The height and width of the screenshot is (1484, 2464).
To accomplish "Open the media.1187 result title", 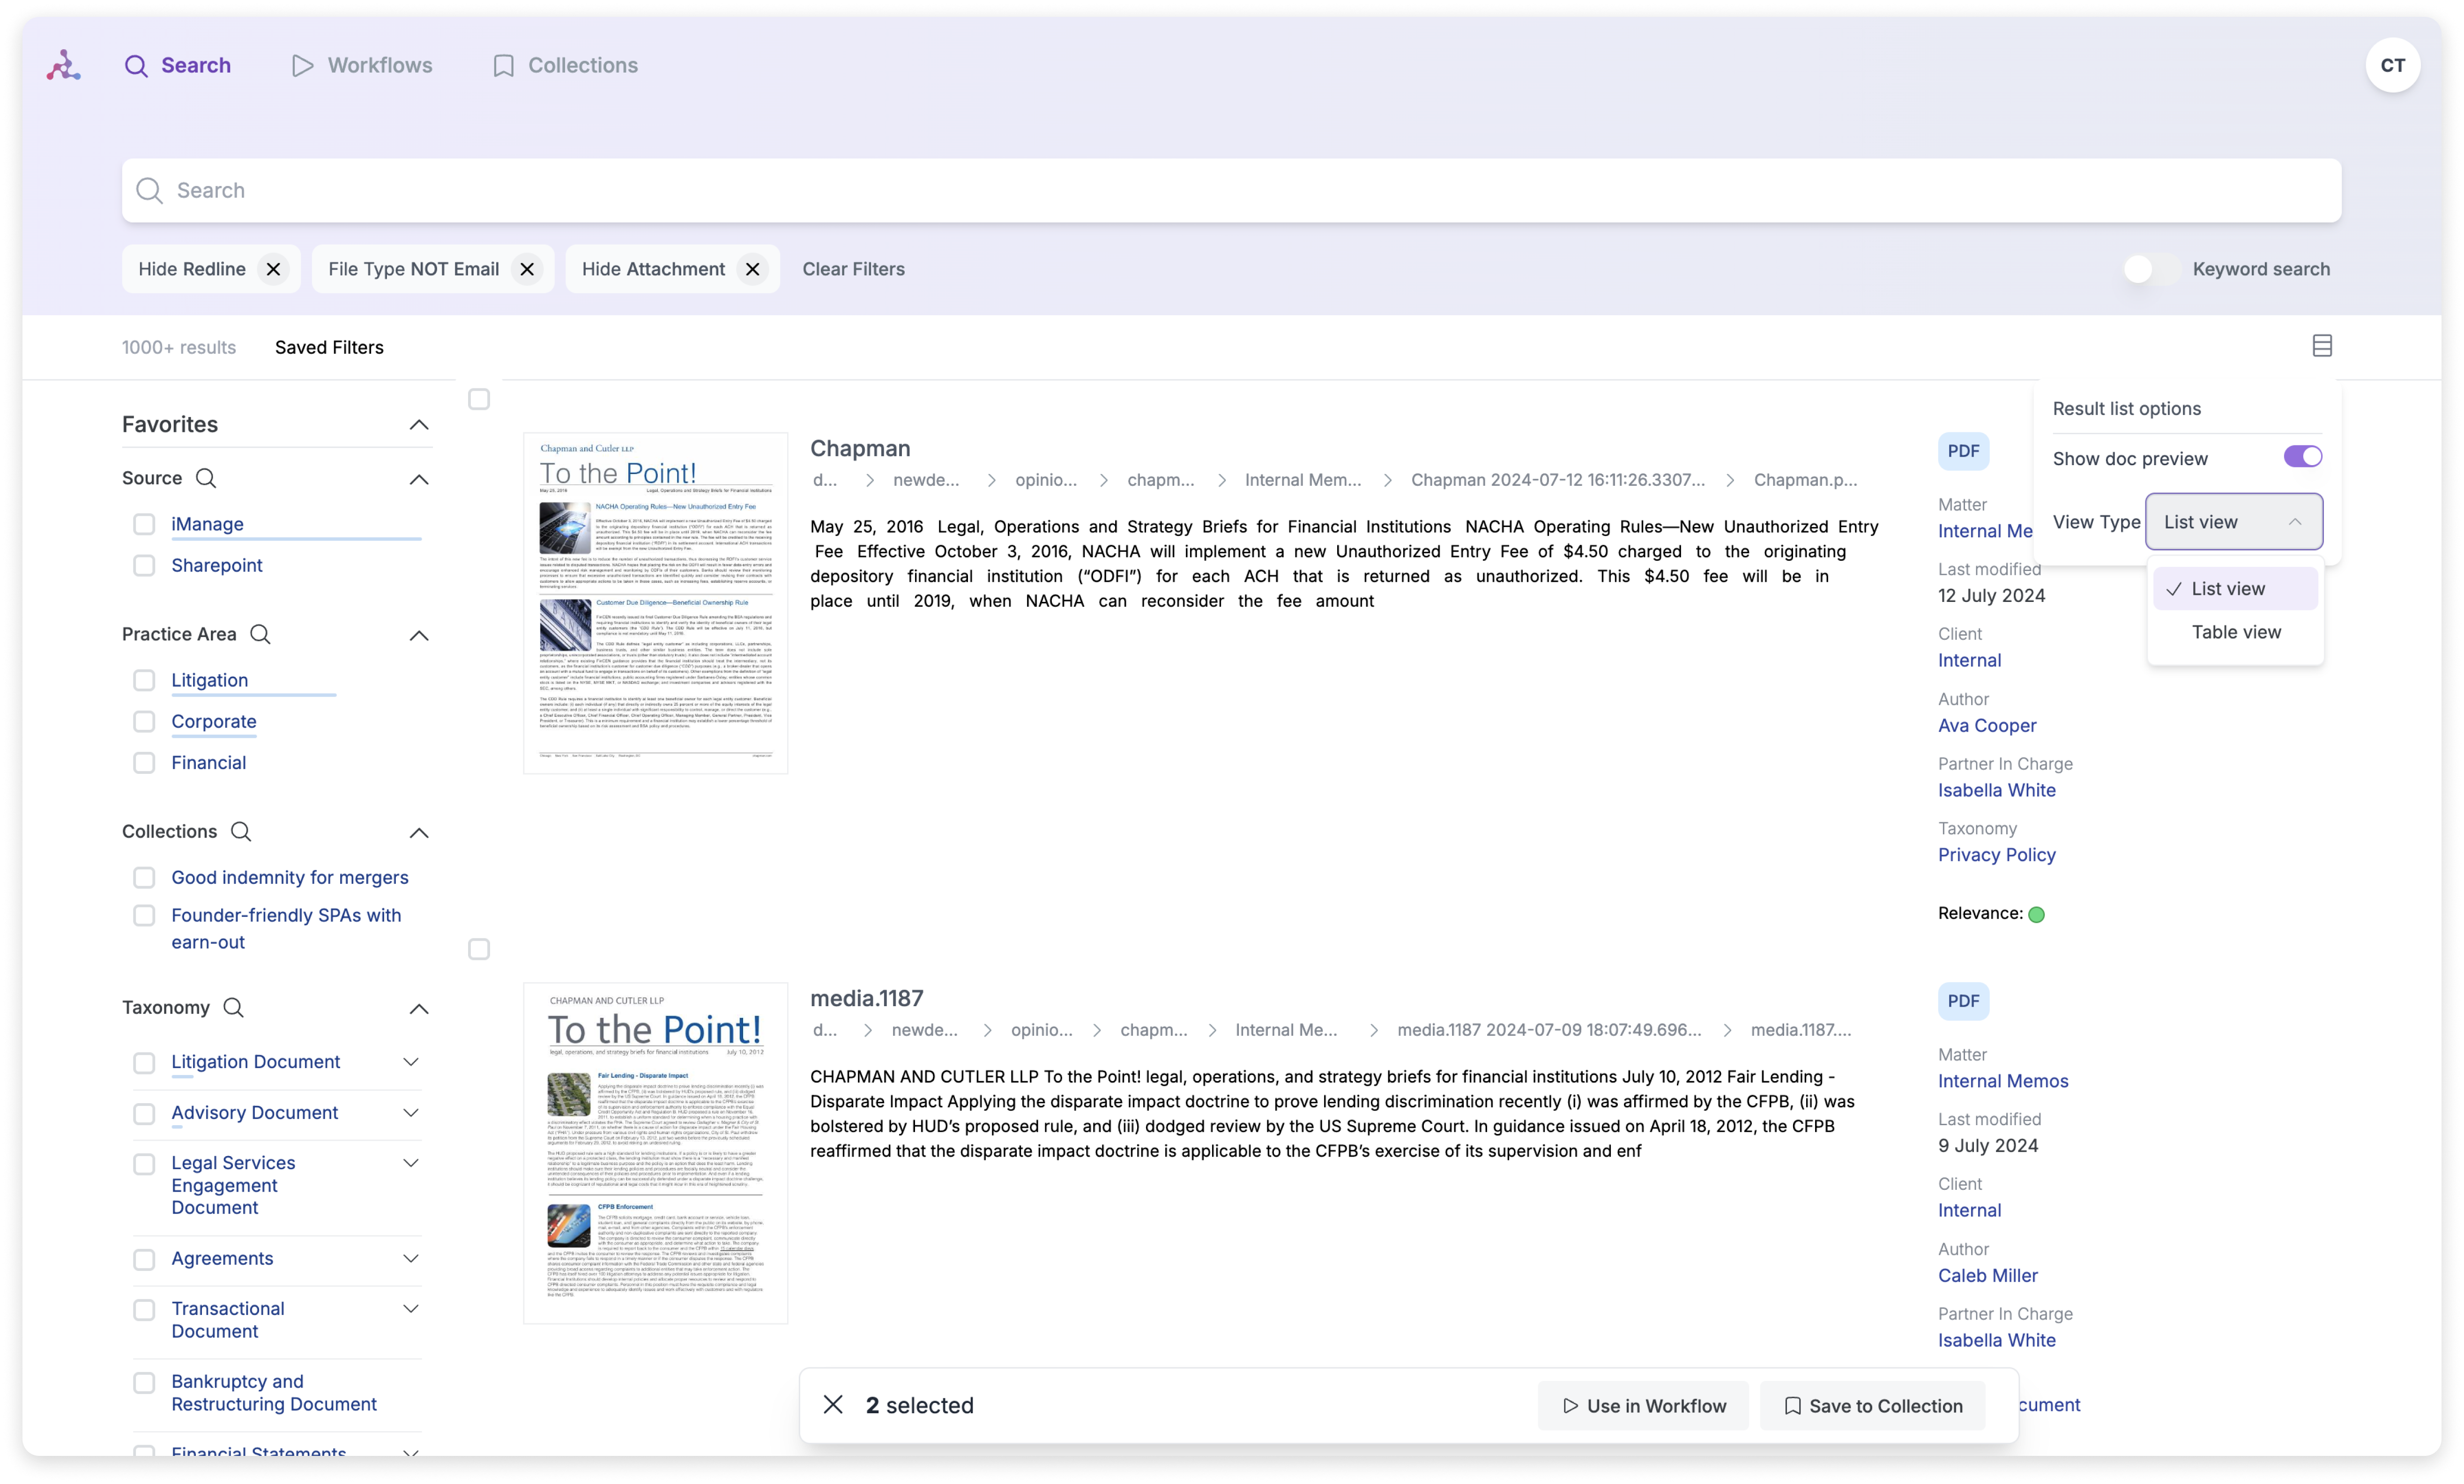I will (867, 998).
